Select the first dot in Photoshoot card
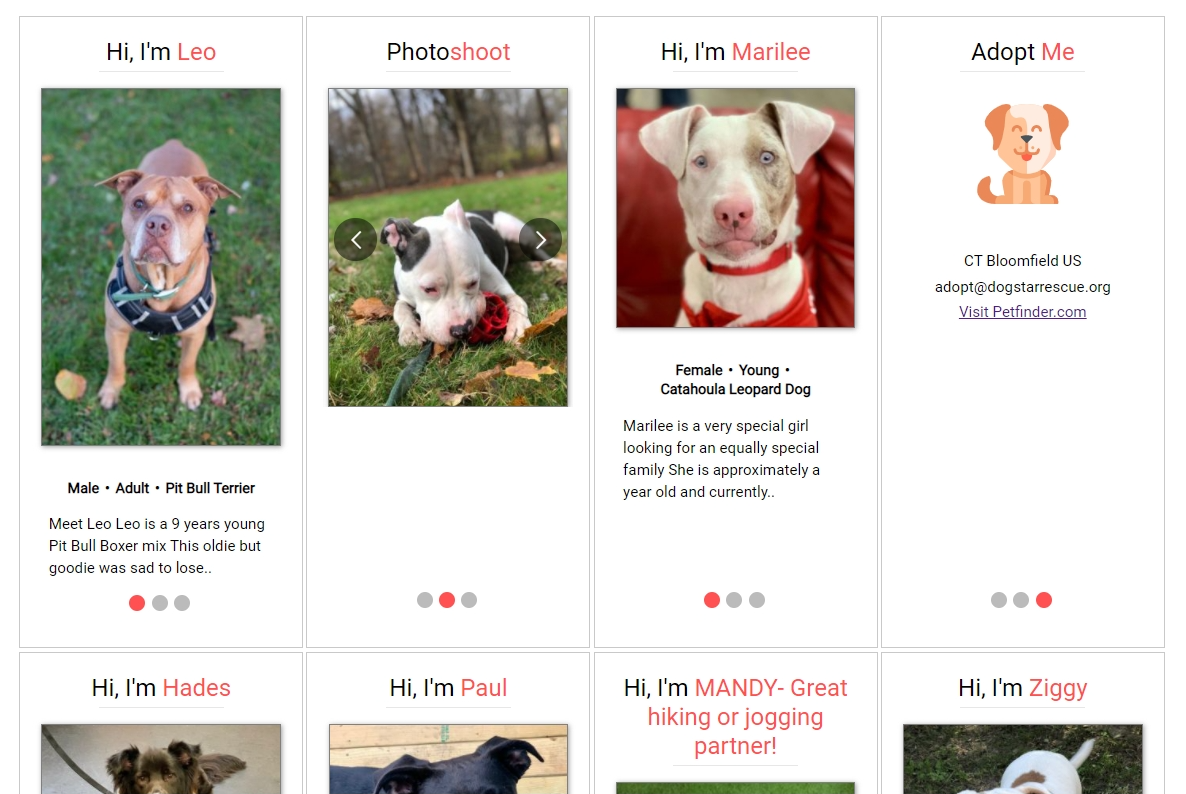The width and height of the screenshot is (1186, 794). pyautogui.click(x=425, y=600)
